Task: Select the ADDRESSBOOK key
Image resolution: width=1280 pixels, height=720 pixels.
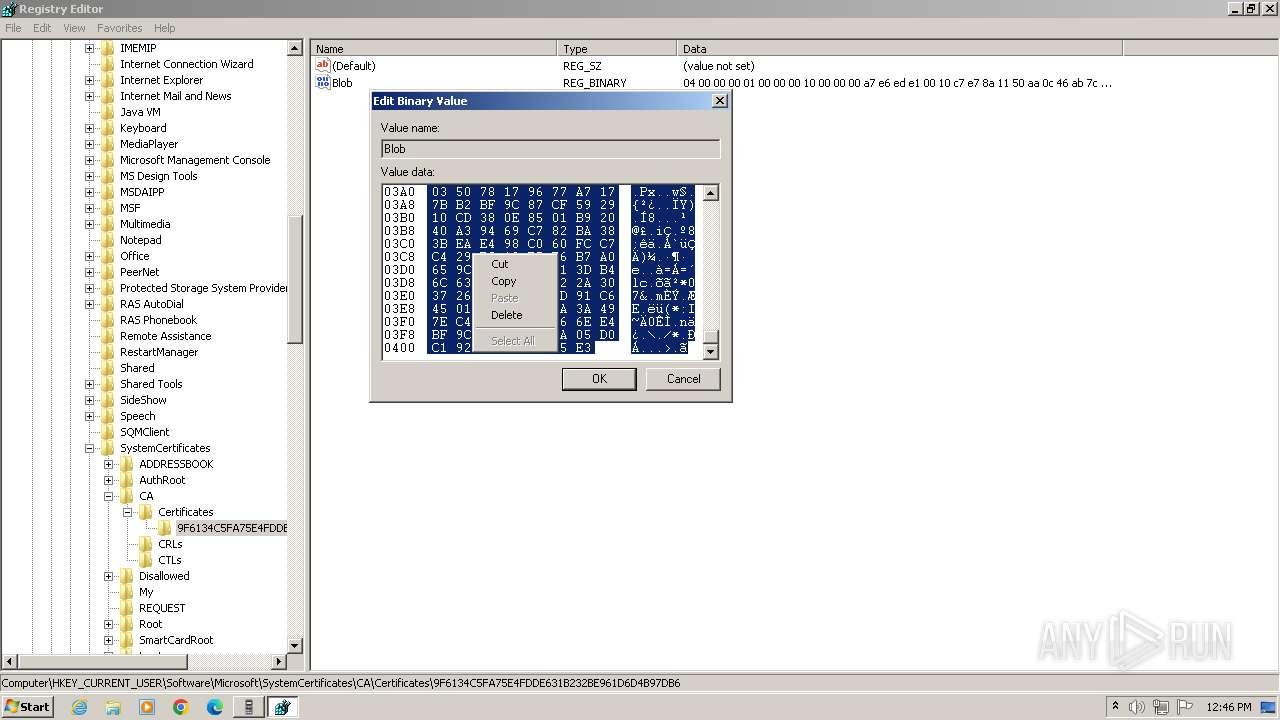Action: pos(176,464)
